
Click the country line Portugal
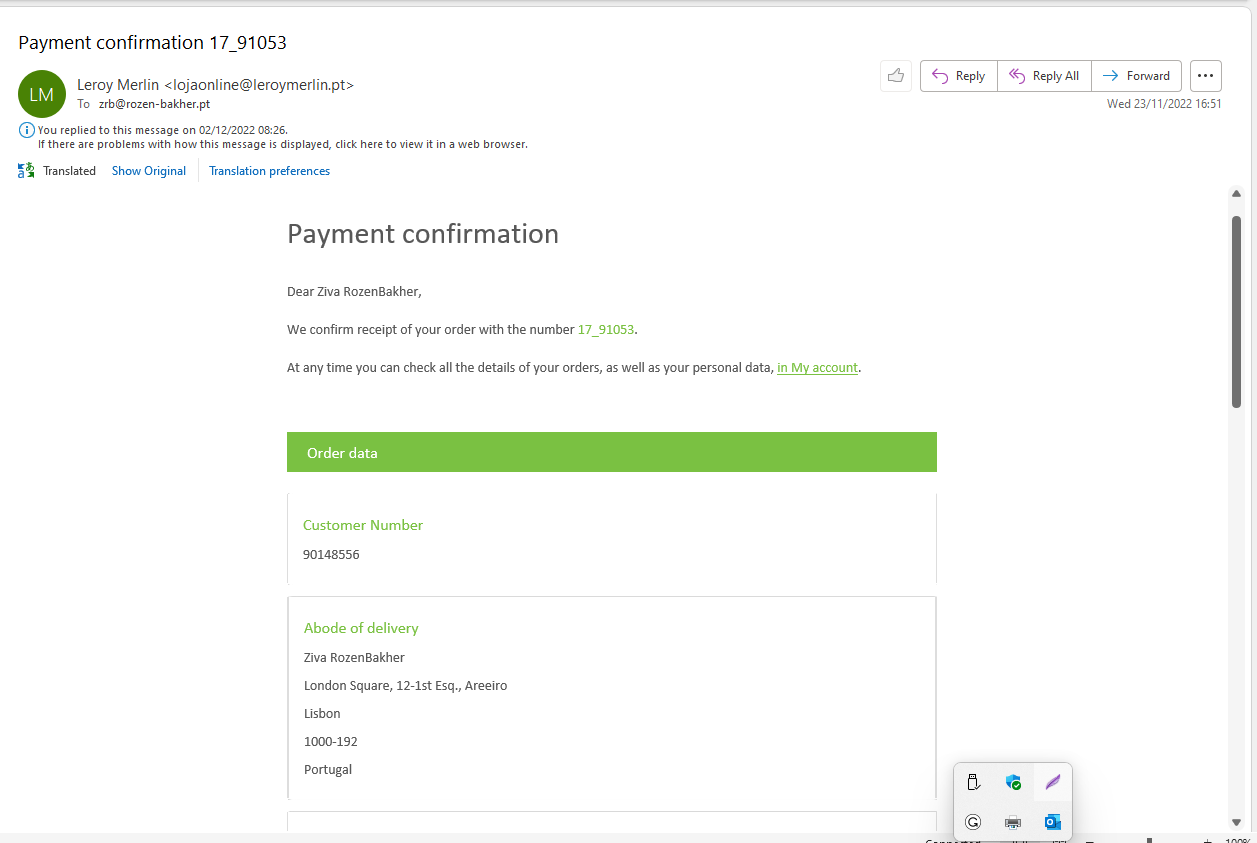pos(328,770)
